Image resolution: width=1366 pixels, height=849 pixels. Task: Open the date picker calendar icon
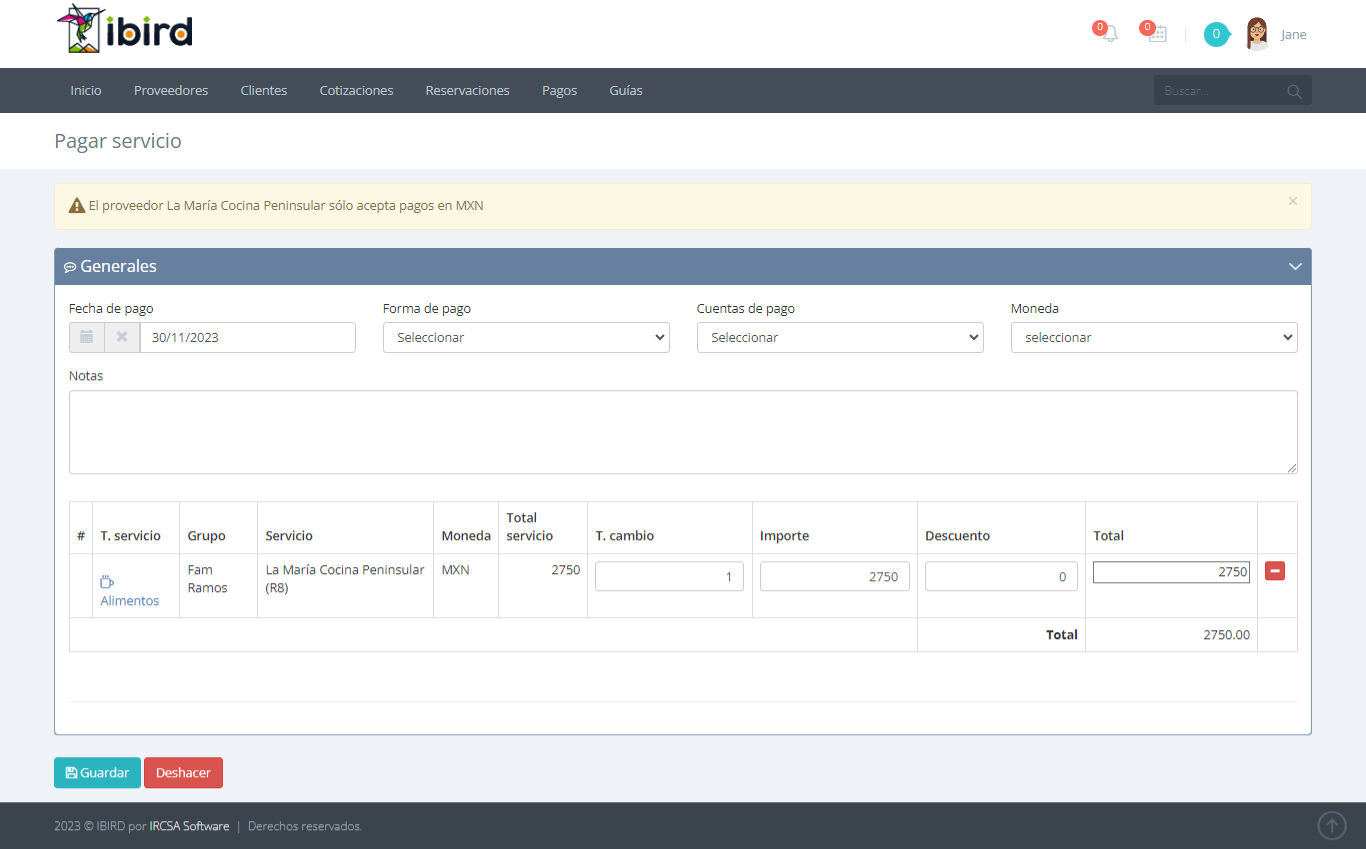point(86,337)
